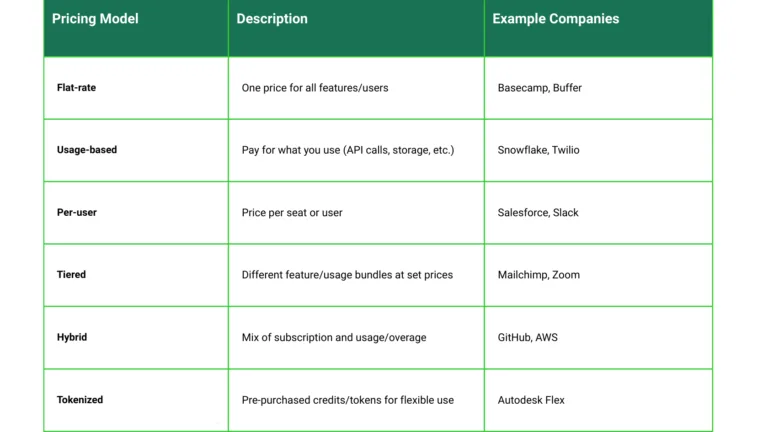
Task: Click the Pricing Model column header
Action: [x=95, y=19]
